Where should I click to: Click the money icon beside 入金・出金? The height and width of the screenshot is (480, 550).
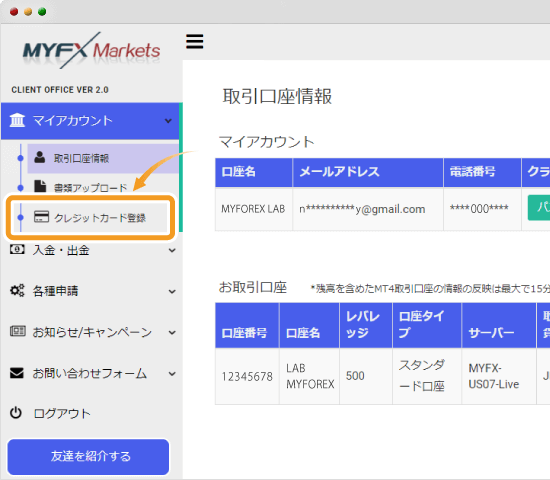tap(17, 249)
